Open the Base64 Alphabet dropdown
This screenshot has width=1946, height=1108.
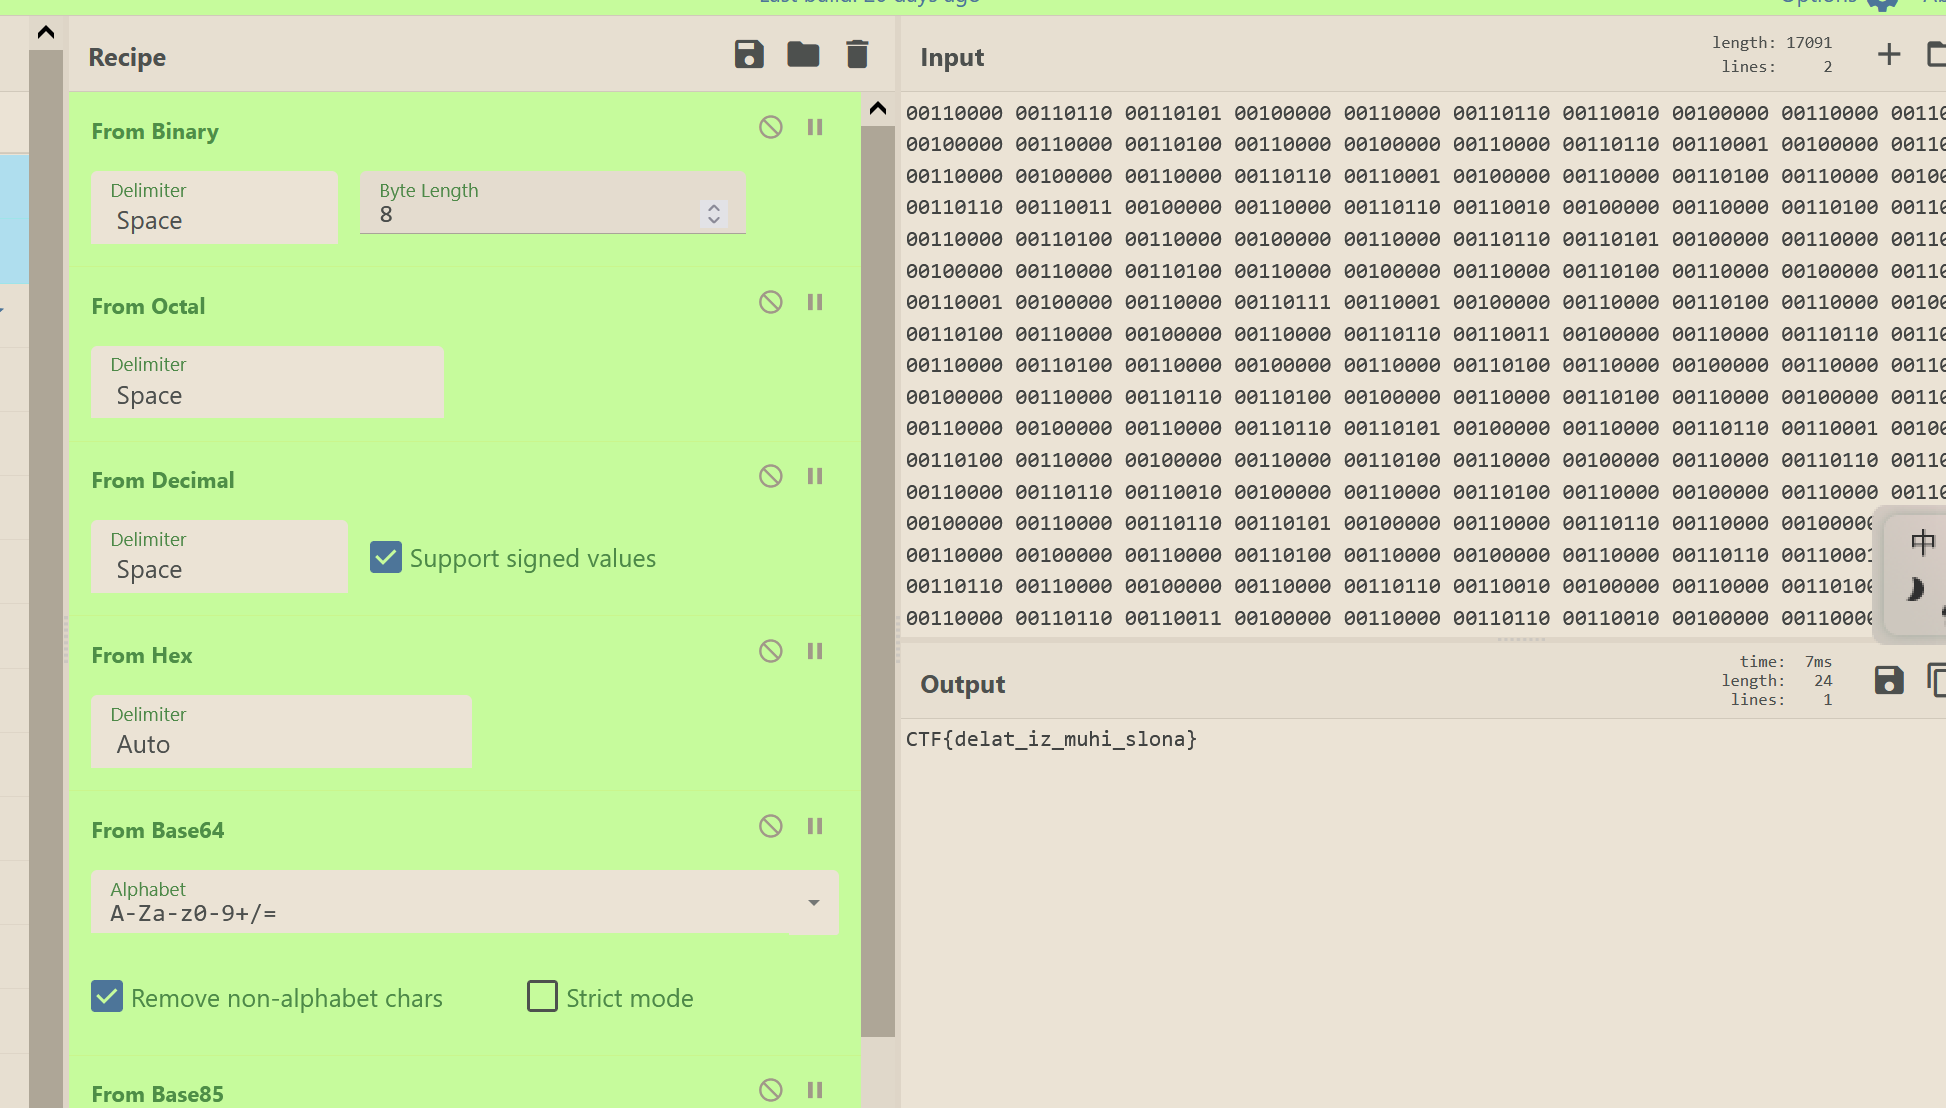(x=813, y=903)
